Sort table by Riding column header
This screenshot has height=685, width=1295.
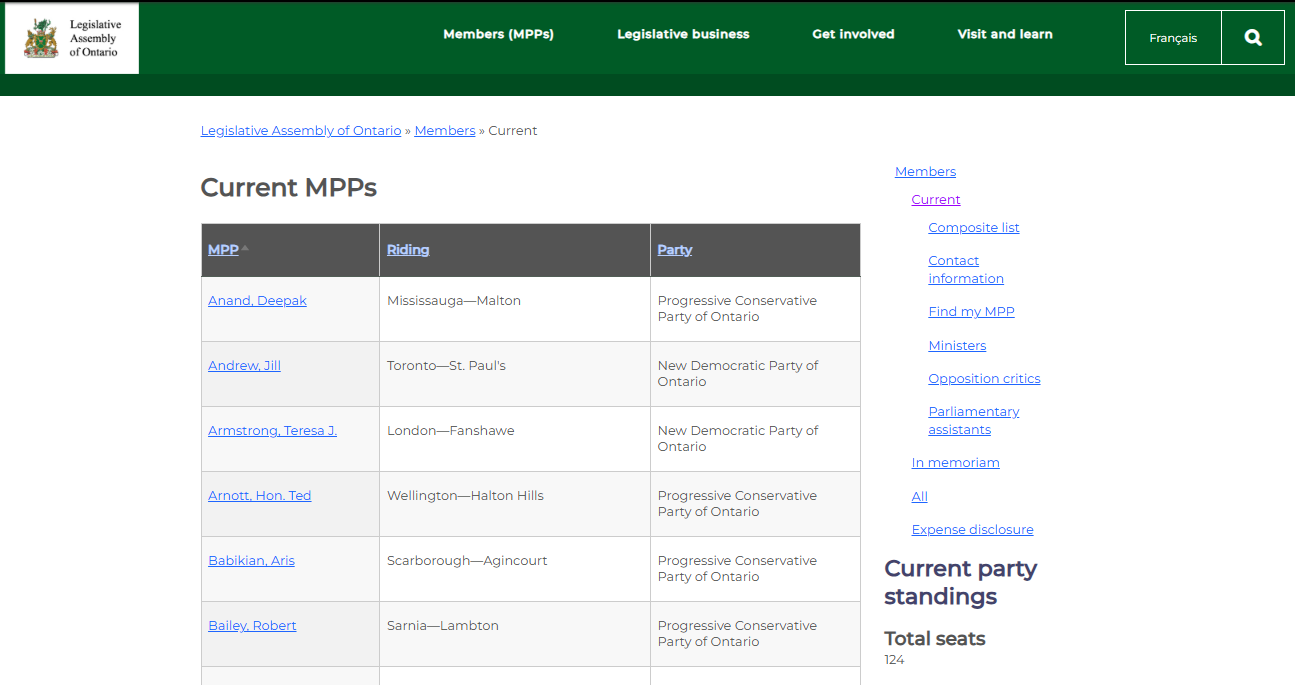(408, 250)
